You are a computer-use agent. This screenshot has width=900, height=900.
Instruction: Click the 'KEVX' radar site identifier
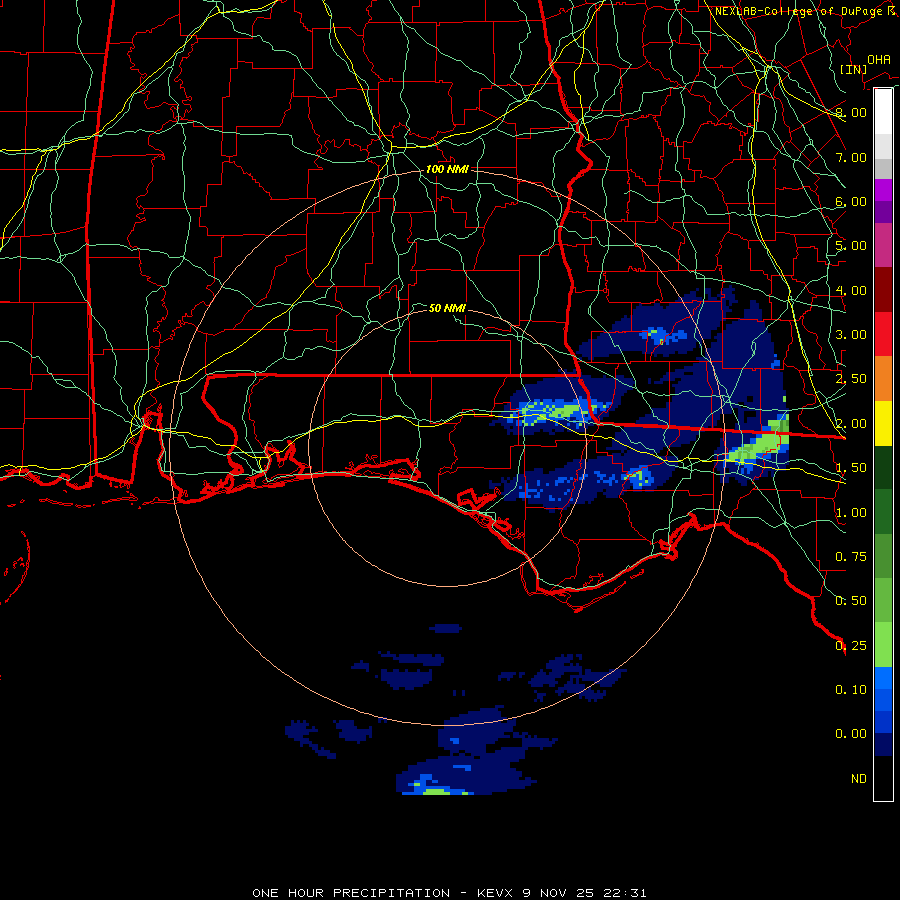496,893
